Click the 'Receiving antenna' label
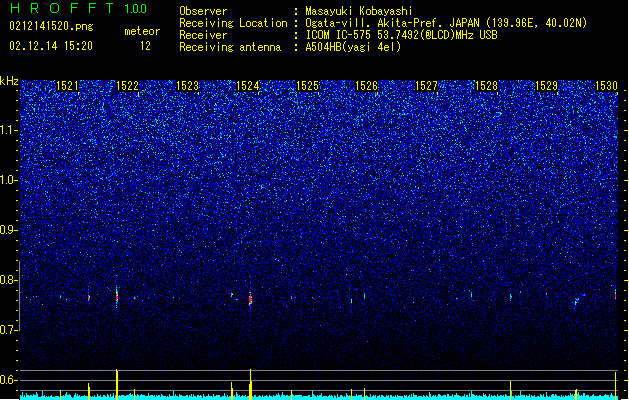The height and width of the screenshot is (400, 629). 230,47
